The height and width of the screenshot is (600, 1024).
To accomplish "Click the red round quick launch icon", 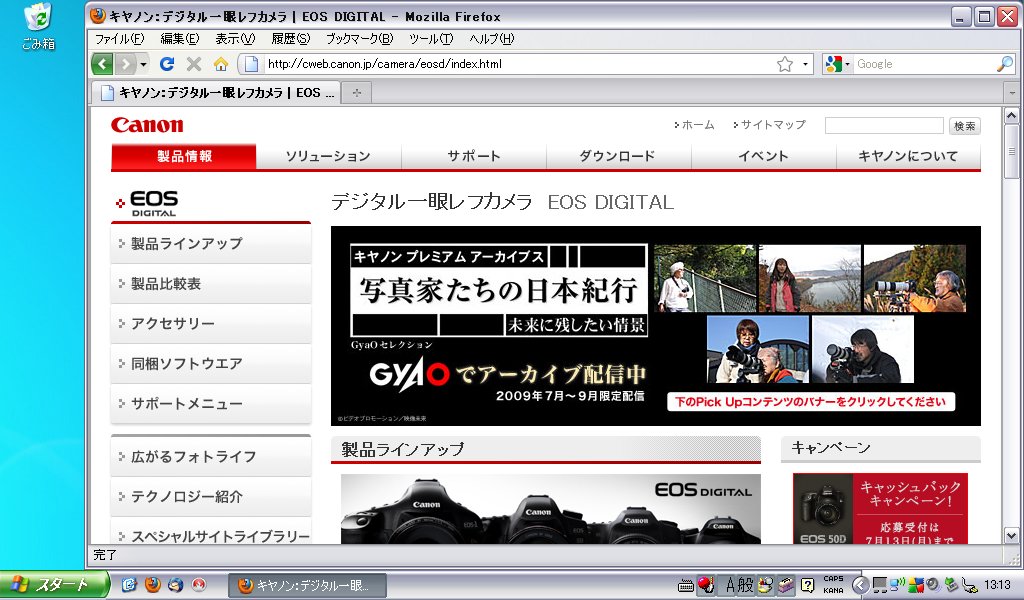I will pos(199,585).
